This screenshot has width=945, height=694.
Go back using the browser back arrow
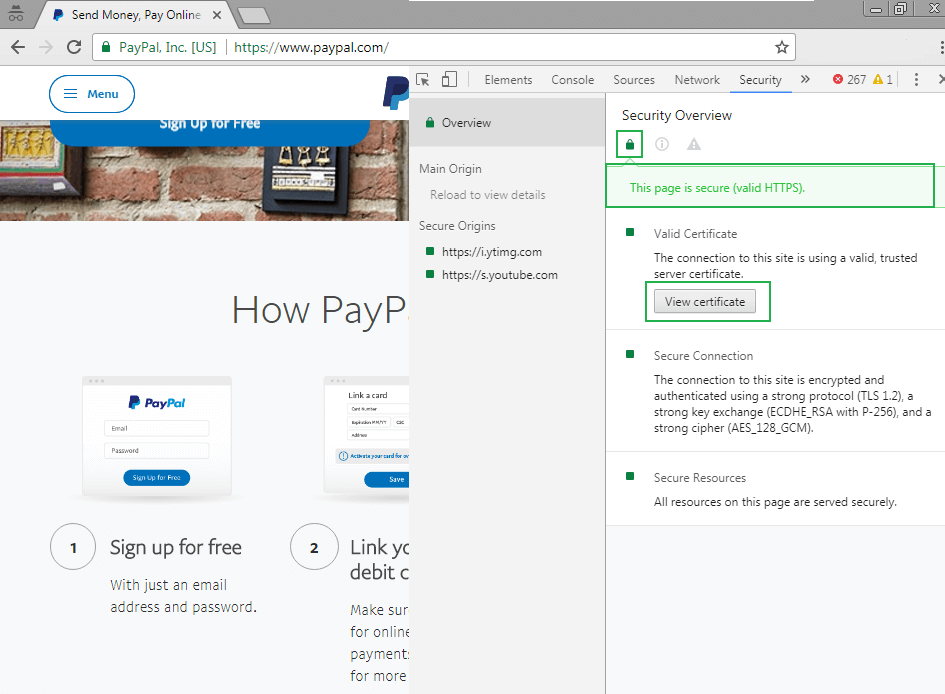(x=18, y=47)
